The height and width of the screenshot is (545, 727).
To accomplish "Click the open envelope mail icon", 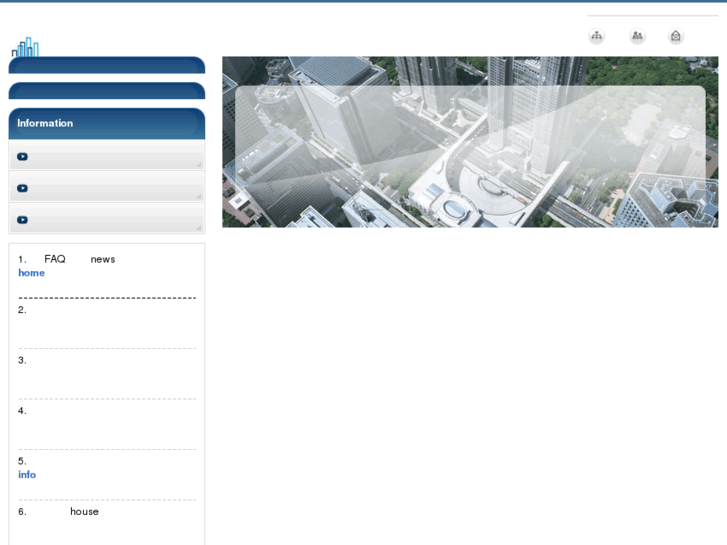I will point(676,36).
